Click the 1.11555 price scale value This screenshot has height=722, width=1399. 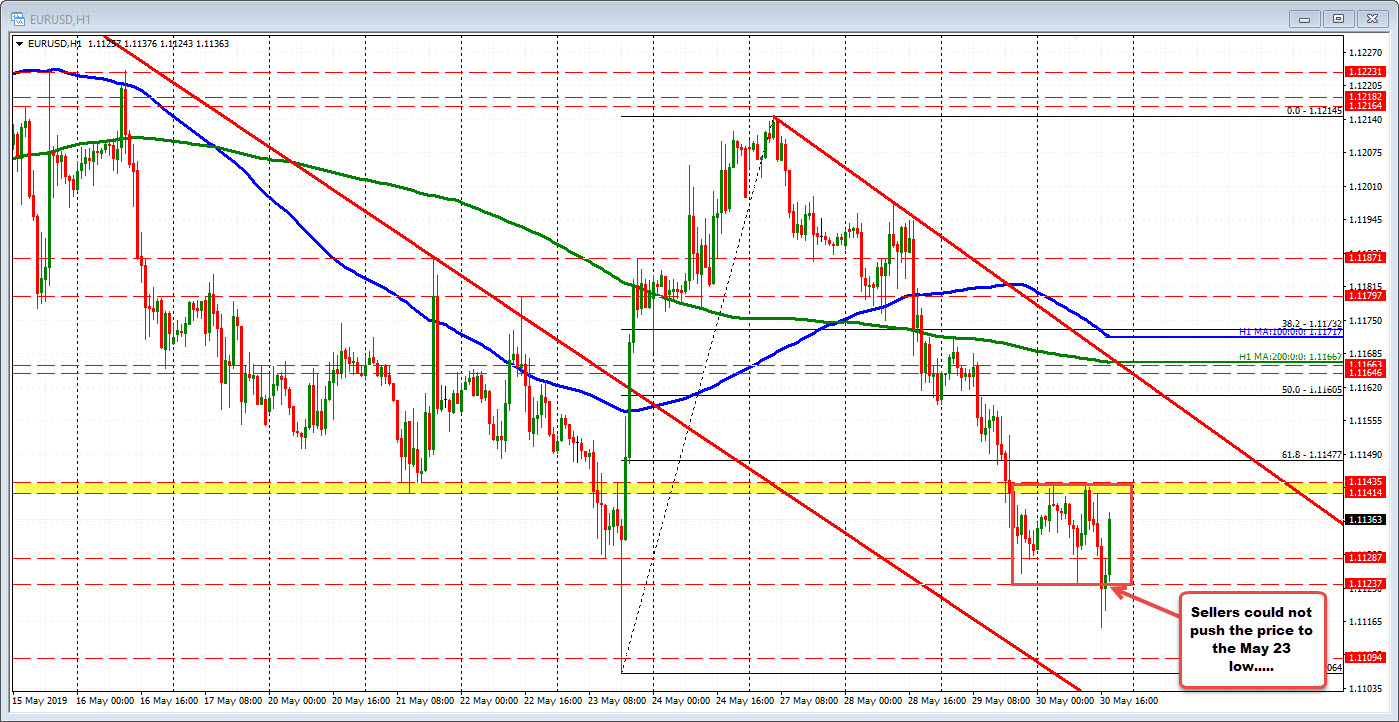point(1365,421)
